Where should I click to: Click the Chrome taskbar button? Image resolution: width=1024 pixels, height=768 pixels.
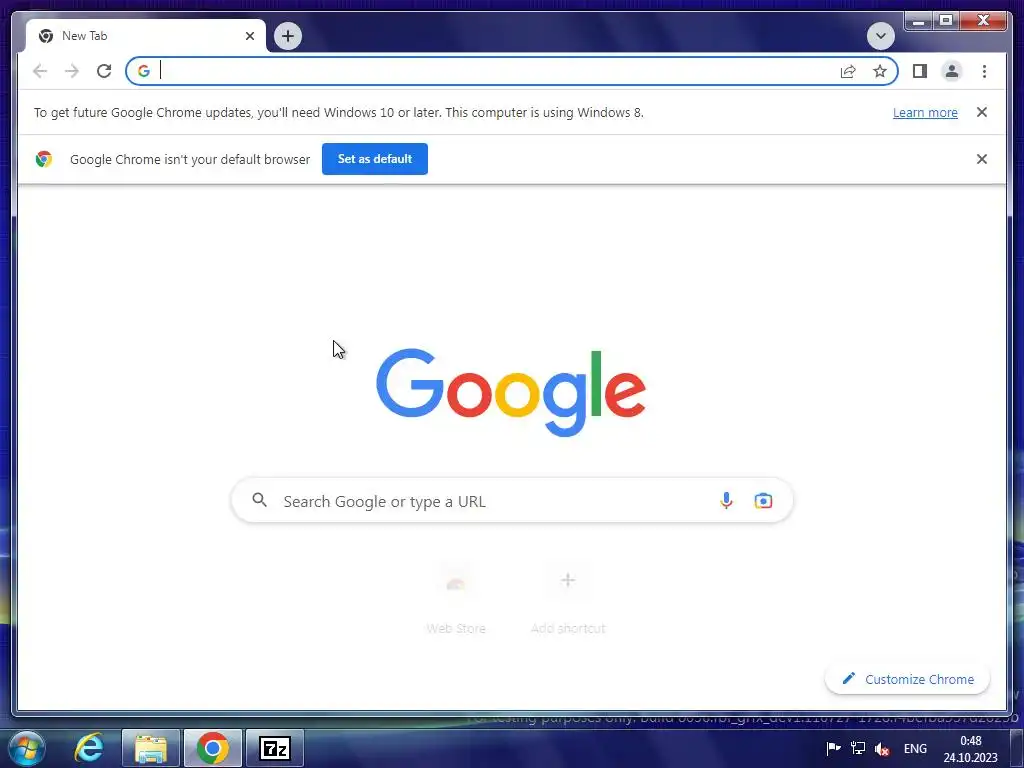pos(213,748)
